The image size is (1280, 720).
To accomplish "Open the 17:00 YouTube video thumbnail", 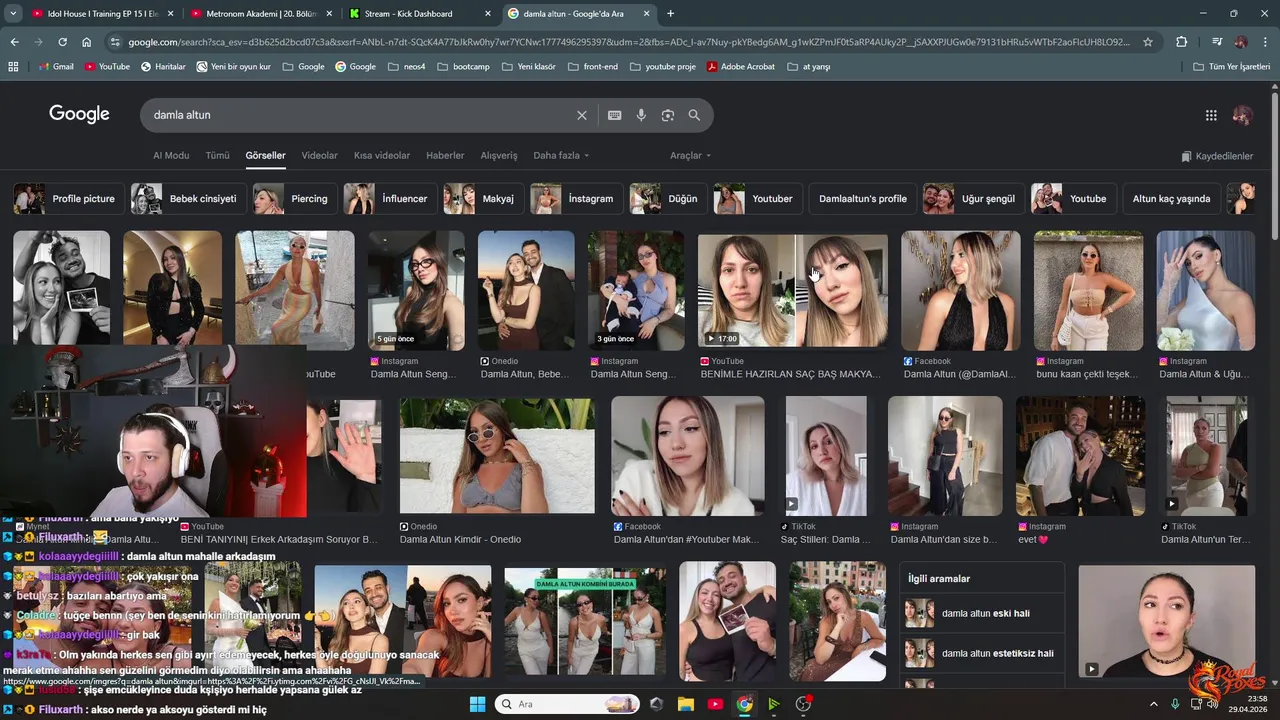I will (792, 290).
